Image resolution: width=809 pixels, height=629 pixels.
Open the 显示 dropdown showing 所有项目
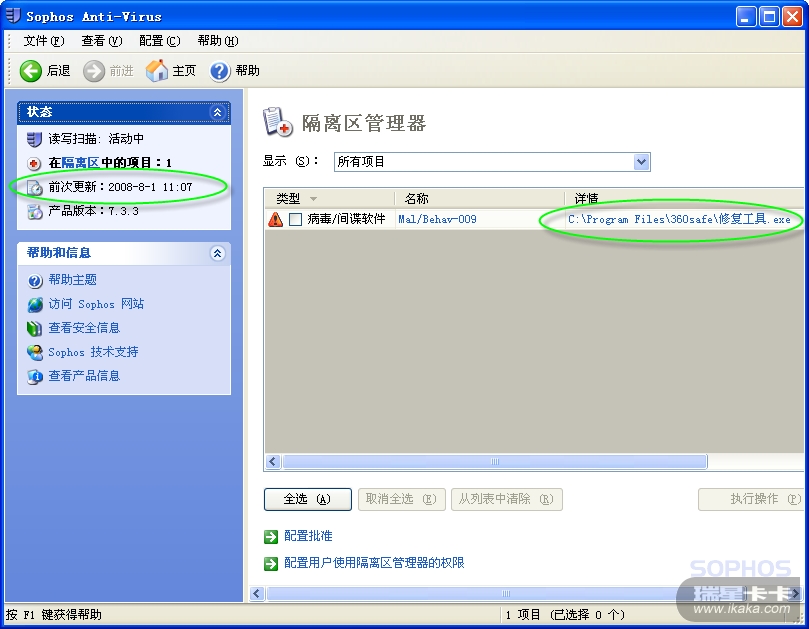pos(492,162)
